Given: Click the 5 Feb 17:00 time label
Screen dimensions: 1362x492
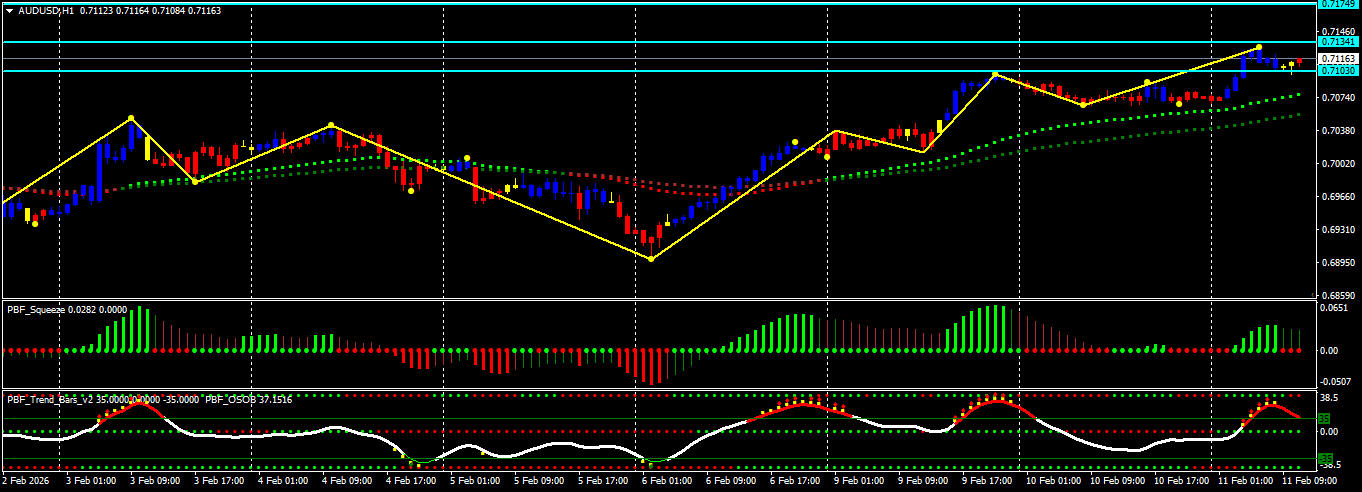Looking at the screenshot, I should click(x=604, y=481).
